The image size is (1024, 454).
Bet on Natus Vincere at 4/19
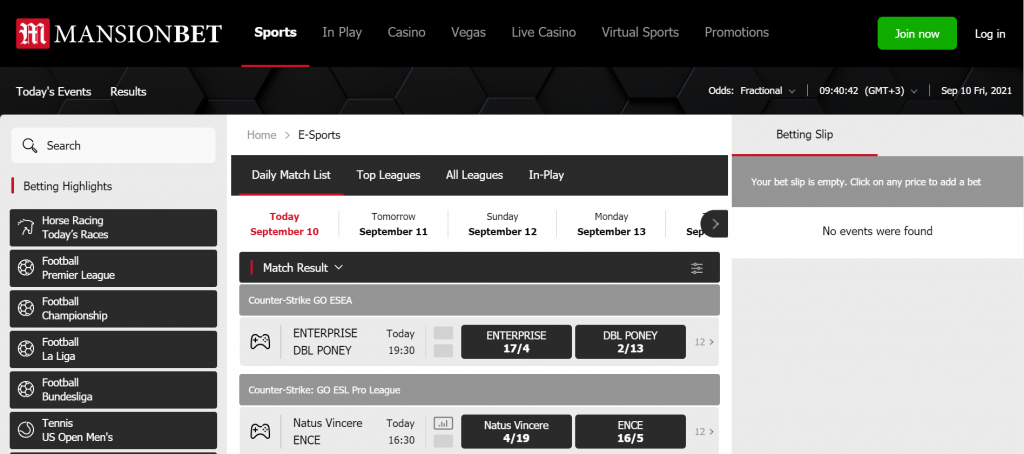pos(517,432)
